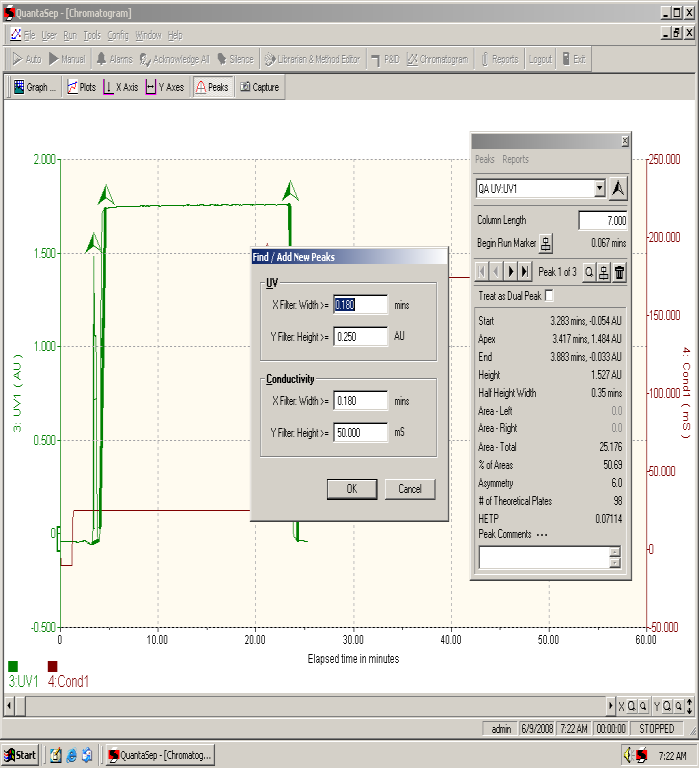The width and height of the screenshot is (699, 768).
Task: Cancel the Find / Add New Peaks dialog
Action: [410, 489]
